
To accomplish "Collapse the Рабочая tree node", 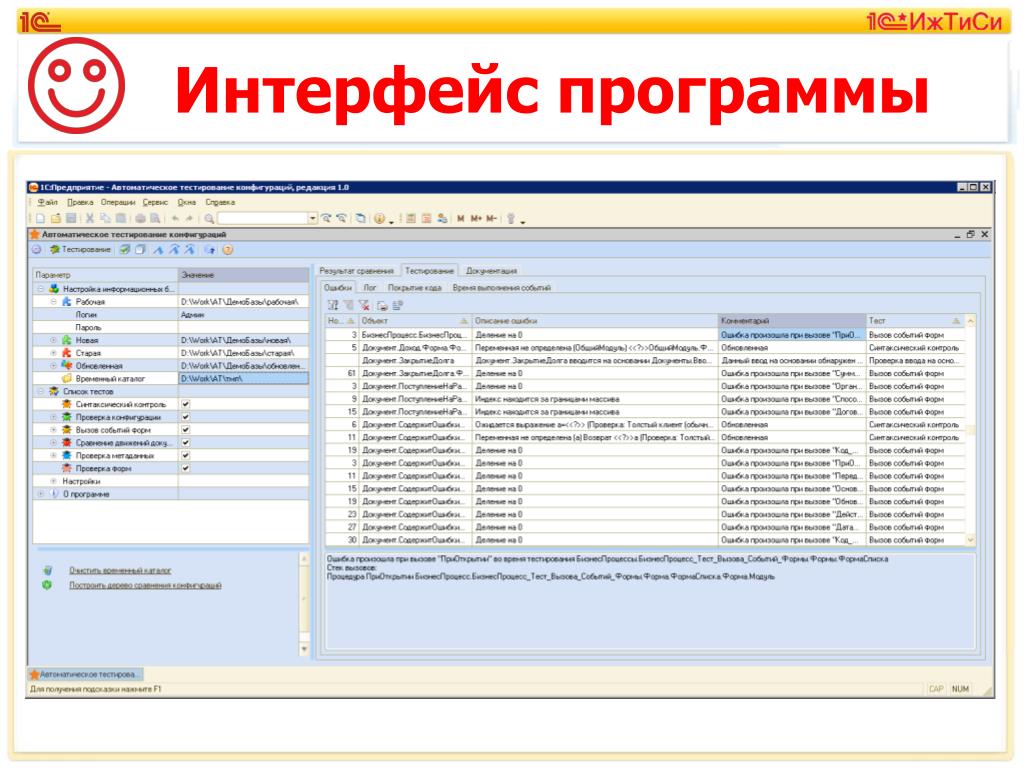I will coord(54,302).
